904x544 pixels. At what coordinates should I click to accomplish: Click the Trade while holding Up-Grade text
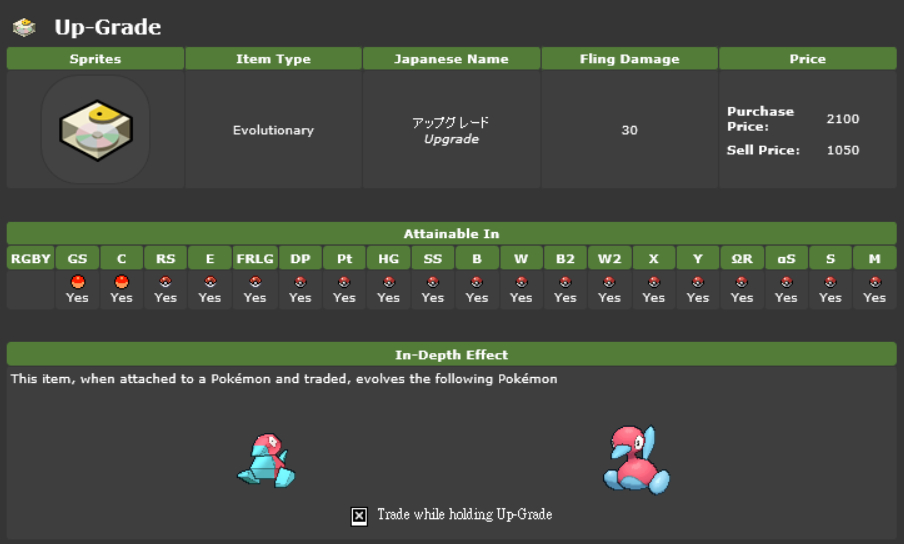coord(465,514)
